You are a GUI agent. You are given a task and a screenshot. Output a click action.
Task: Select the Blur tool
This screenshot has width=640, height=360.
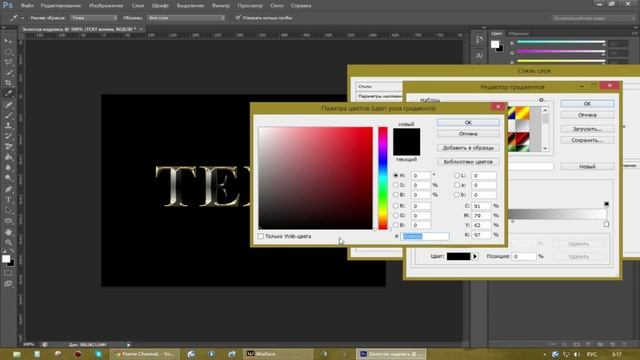(8, 167)
